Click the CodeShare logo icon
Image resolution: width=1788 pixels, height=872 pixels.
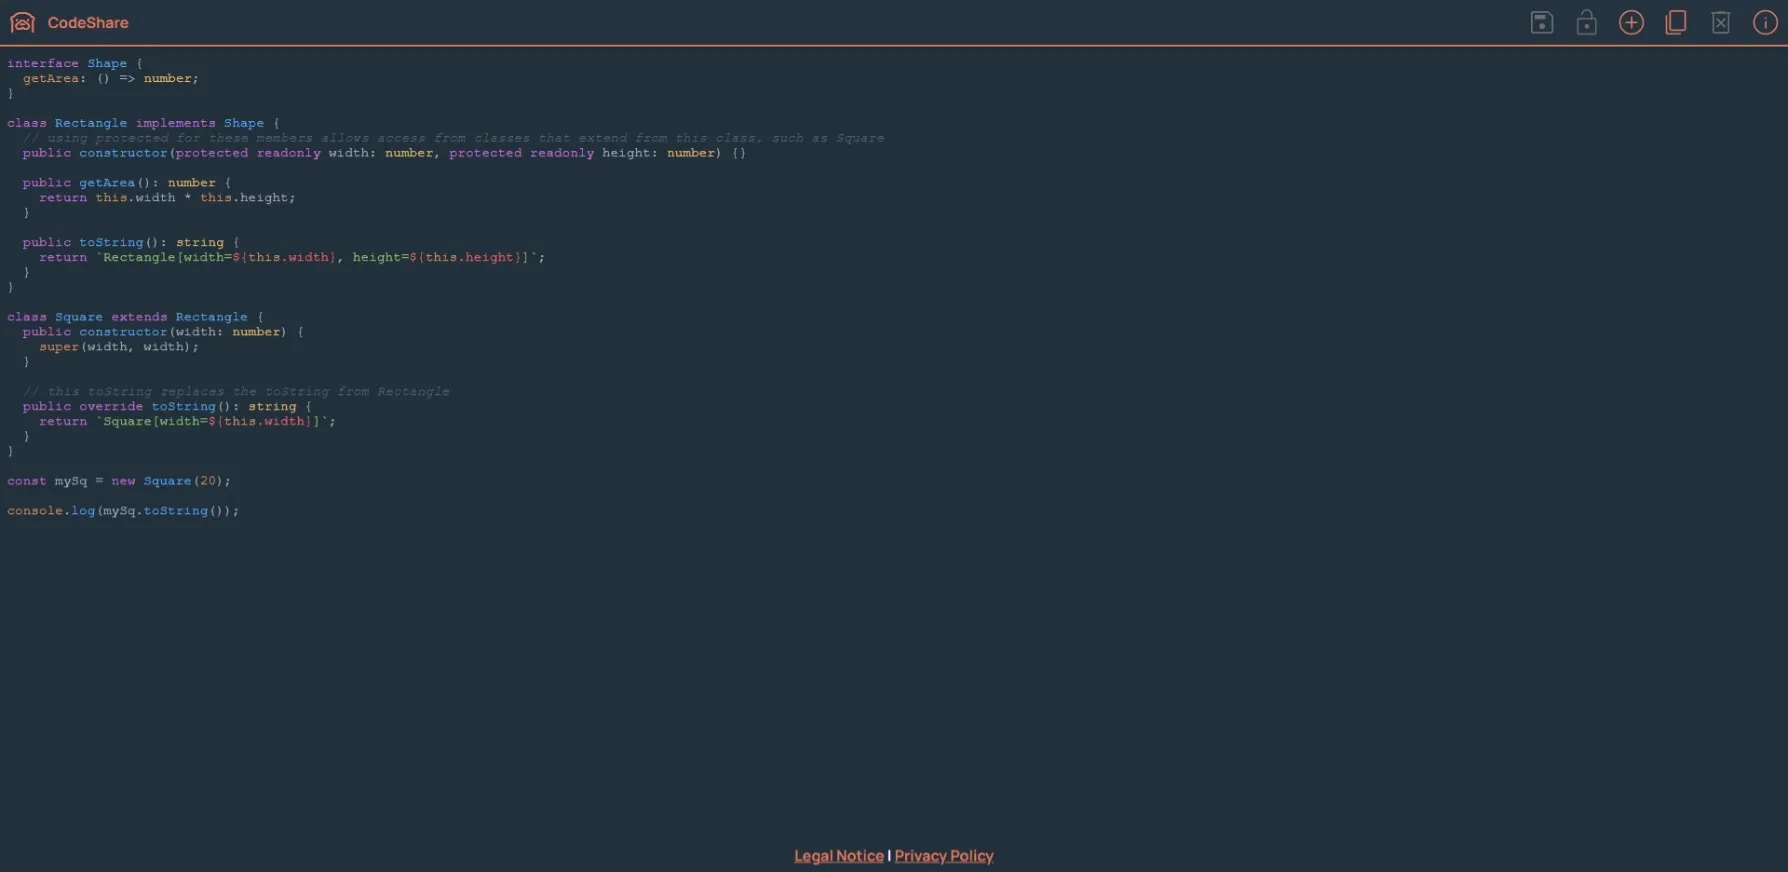tap(22, 22)
